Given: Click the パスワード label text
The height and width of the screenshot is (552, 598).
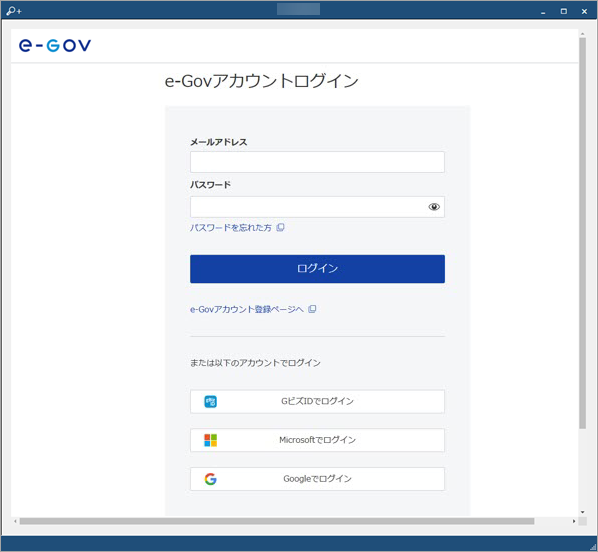Looking at the screenshot, I should pos(211,185).
